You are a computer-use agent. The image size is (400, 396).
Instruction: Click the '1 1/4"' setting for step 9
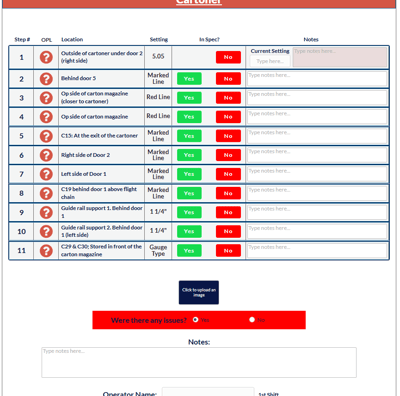[x=158, y=212]
